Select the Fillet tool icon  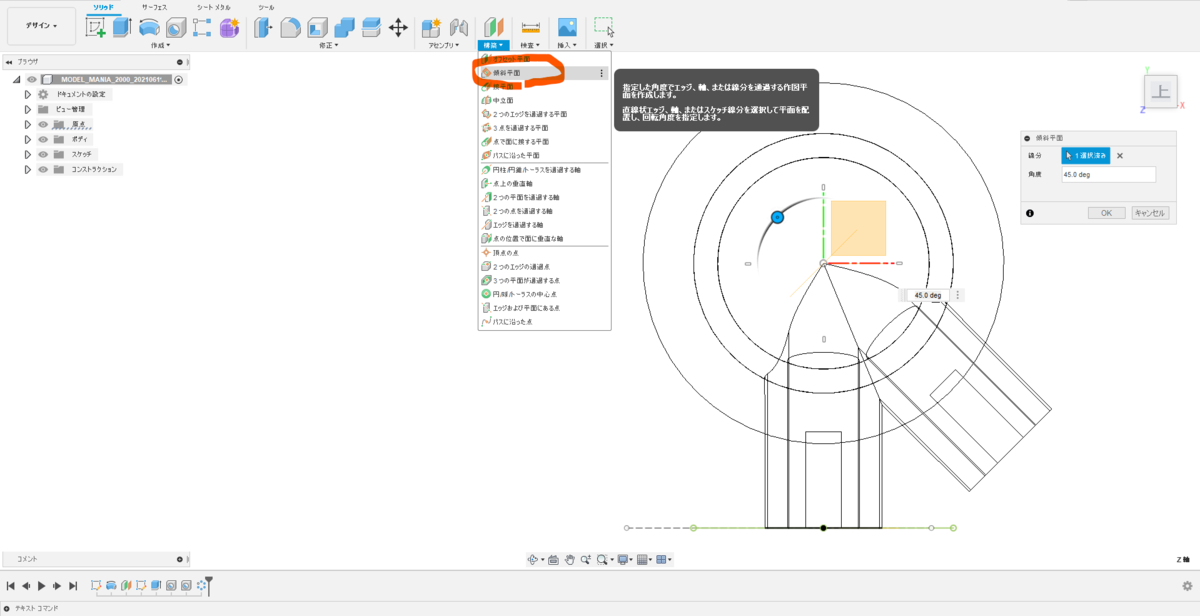tap(290, 28)
